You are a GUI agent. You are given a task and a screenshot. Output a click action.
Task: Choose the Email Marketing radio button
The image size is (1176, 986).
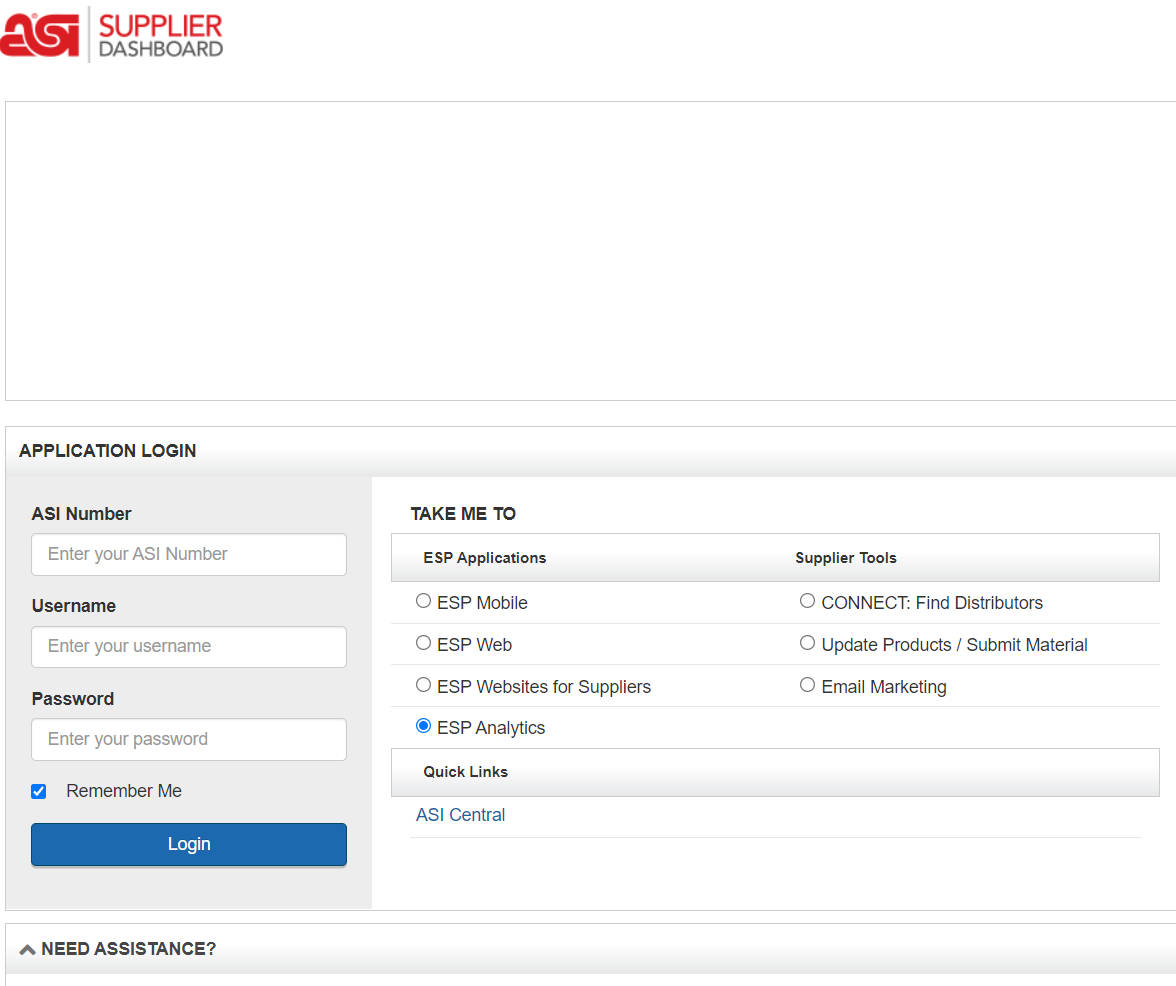pos(807,685)
